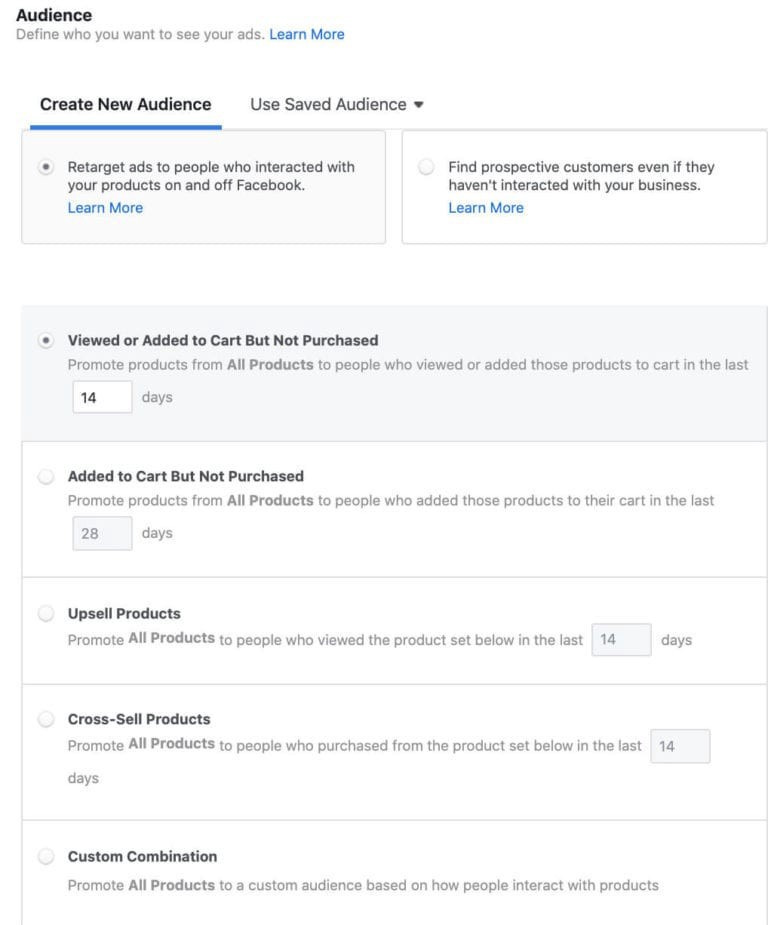Click All Products in Upsell description

pos(172,638)
